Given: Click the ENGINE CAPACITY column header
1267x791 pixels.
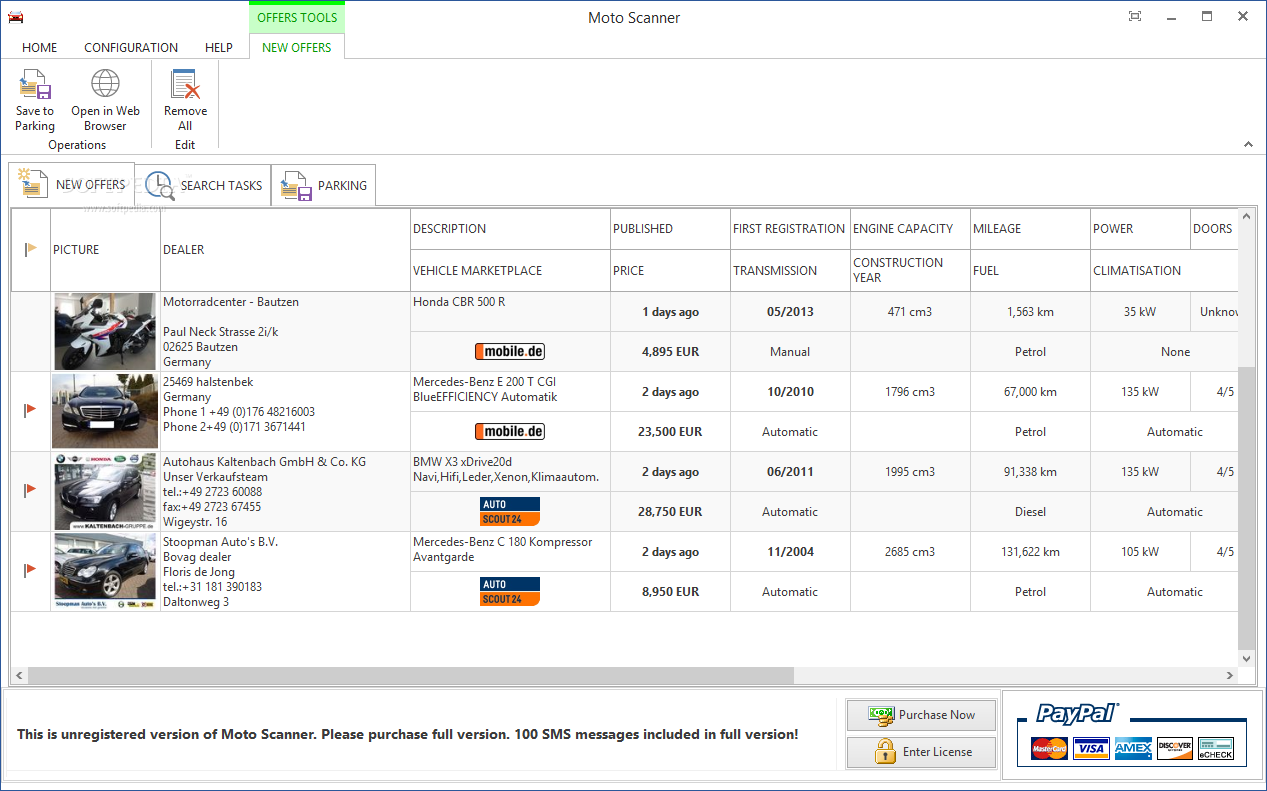Looking at the screenshot, I should point(910,229).
